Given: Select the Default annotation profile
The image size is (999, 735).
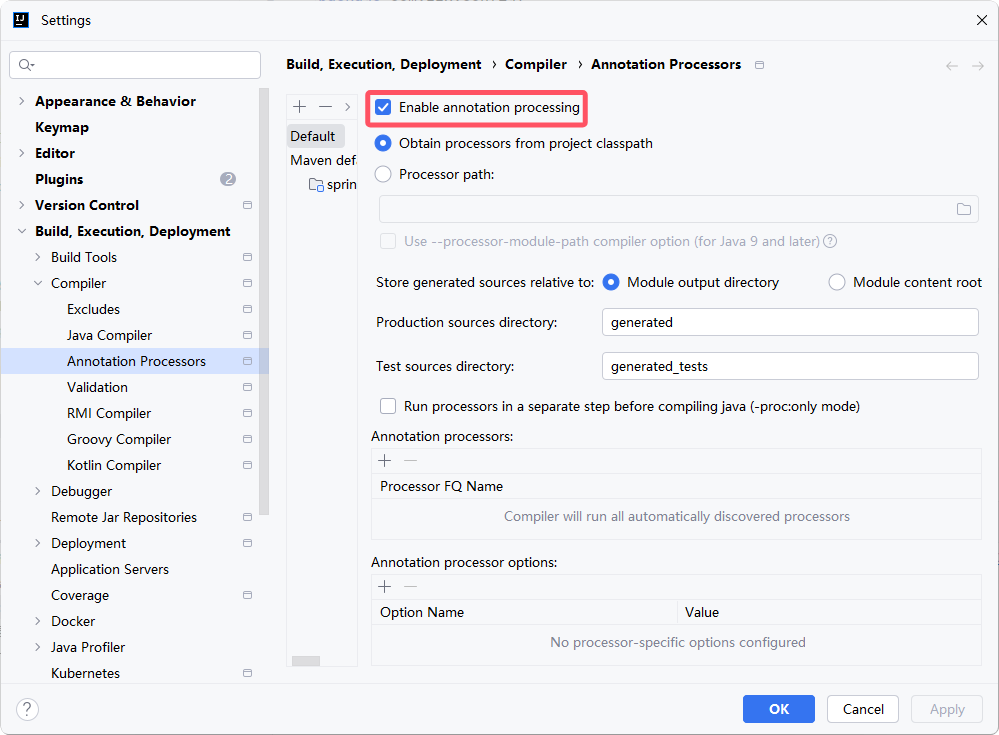Looking at the screenshot, I should click(x=313, y=136).
